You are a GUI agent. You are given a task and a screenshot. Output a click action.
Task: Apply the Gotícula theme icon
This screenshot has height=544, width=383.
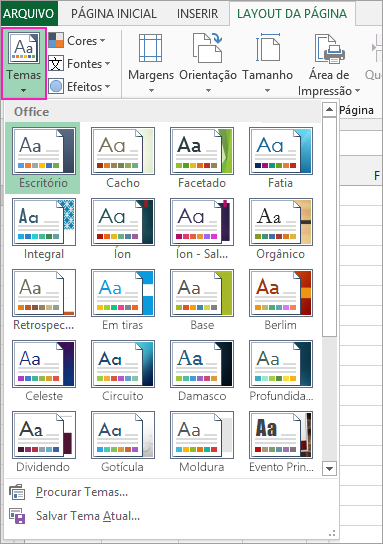pos(123,435)
